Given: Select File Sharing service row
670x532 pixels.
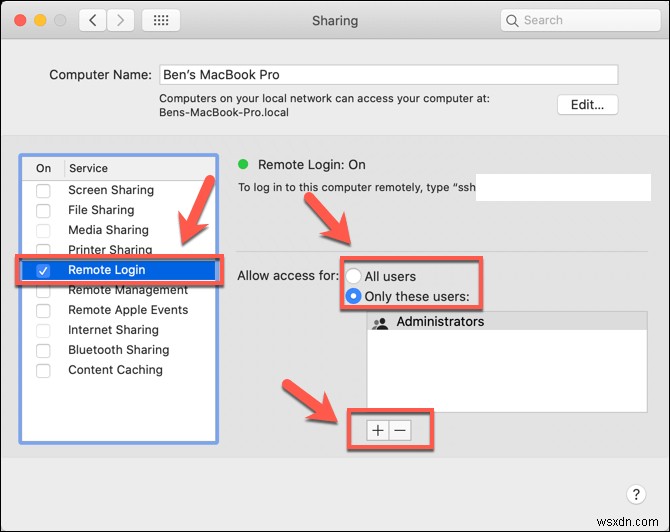Looking at the screenshot, I should pos(119,210).
